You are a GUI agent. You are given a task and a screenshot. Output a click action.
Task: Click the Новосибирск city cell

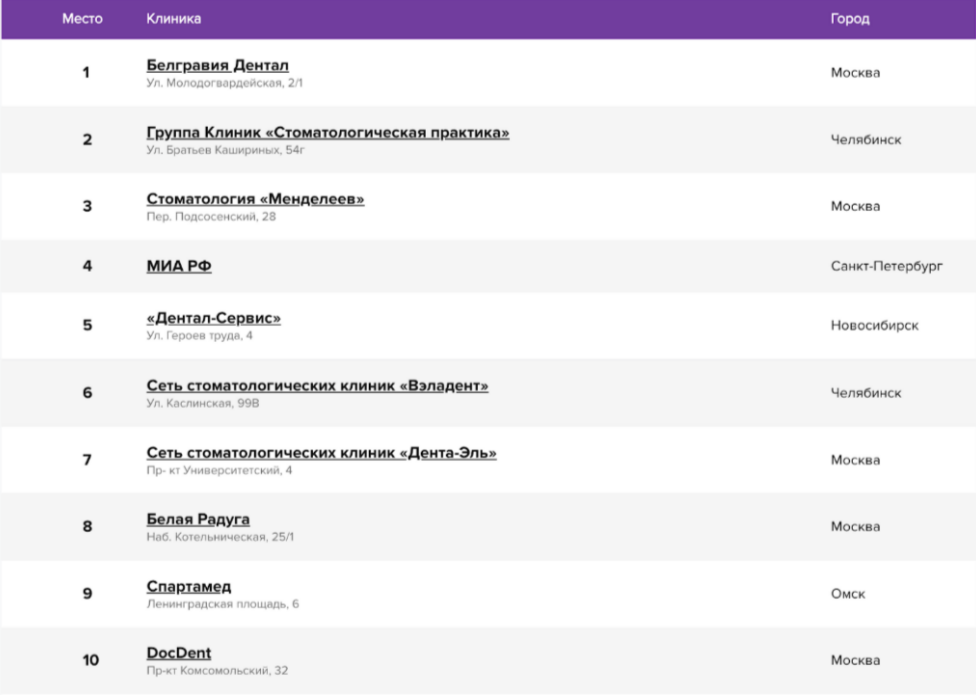(x=874, y=326)
